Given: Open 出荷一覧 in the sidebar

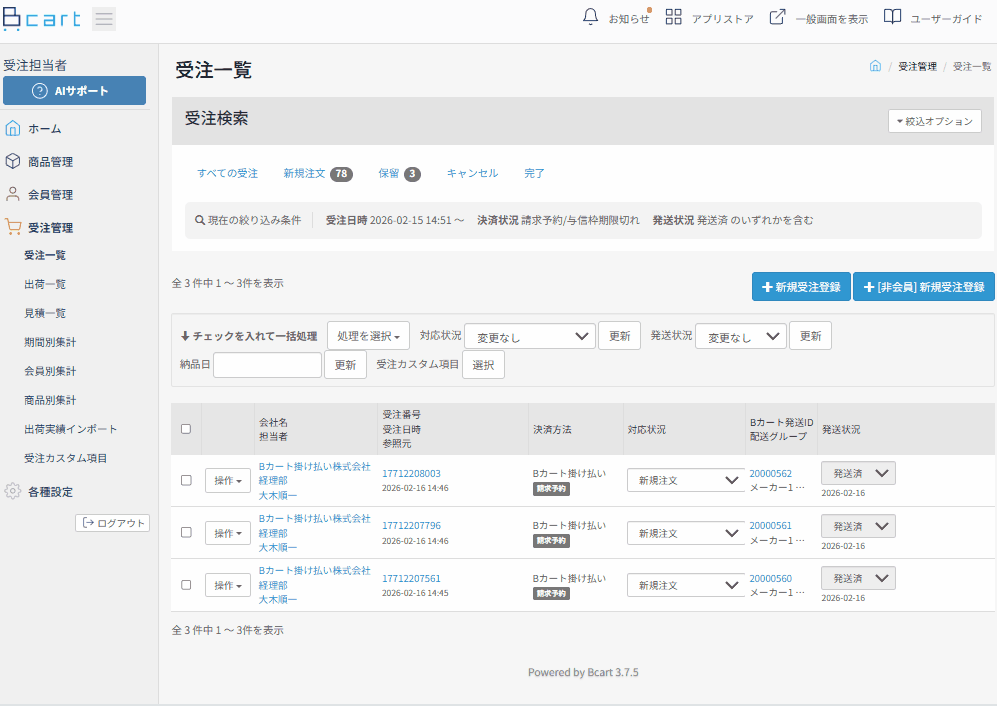Looking at the screenshot, I should [45, 284].
